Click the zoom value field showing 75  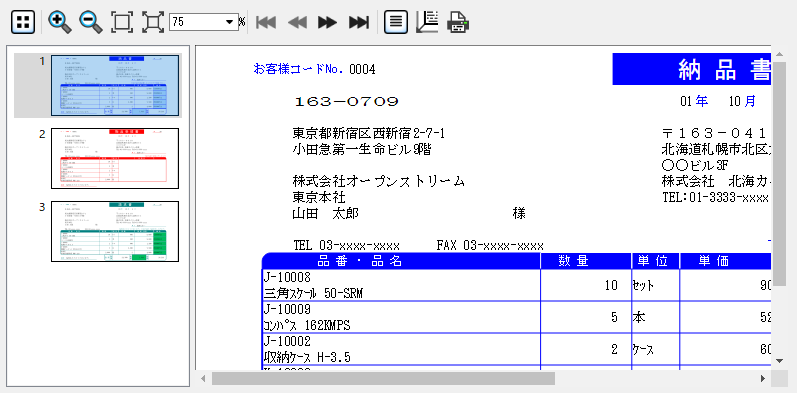pos(197,22)
